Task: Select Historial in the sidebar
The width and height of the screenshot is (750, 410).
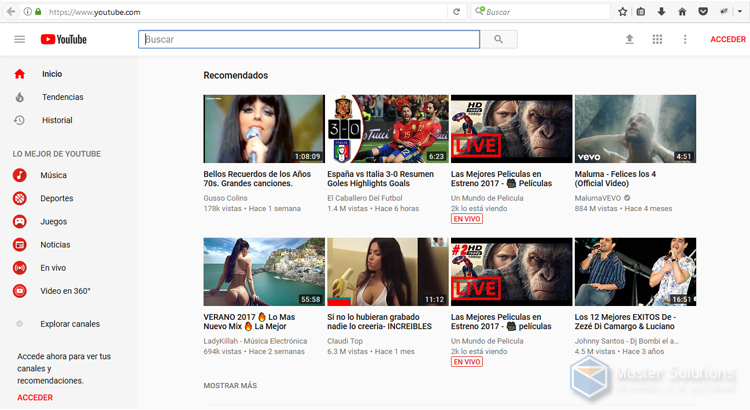Action: (57, 120)
